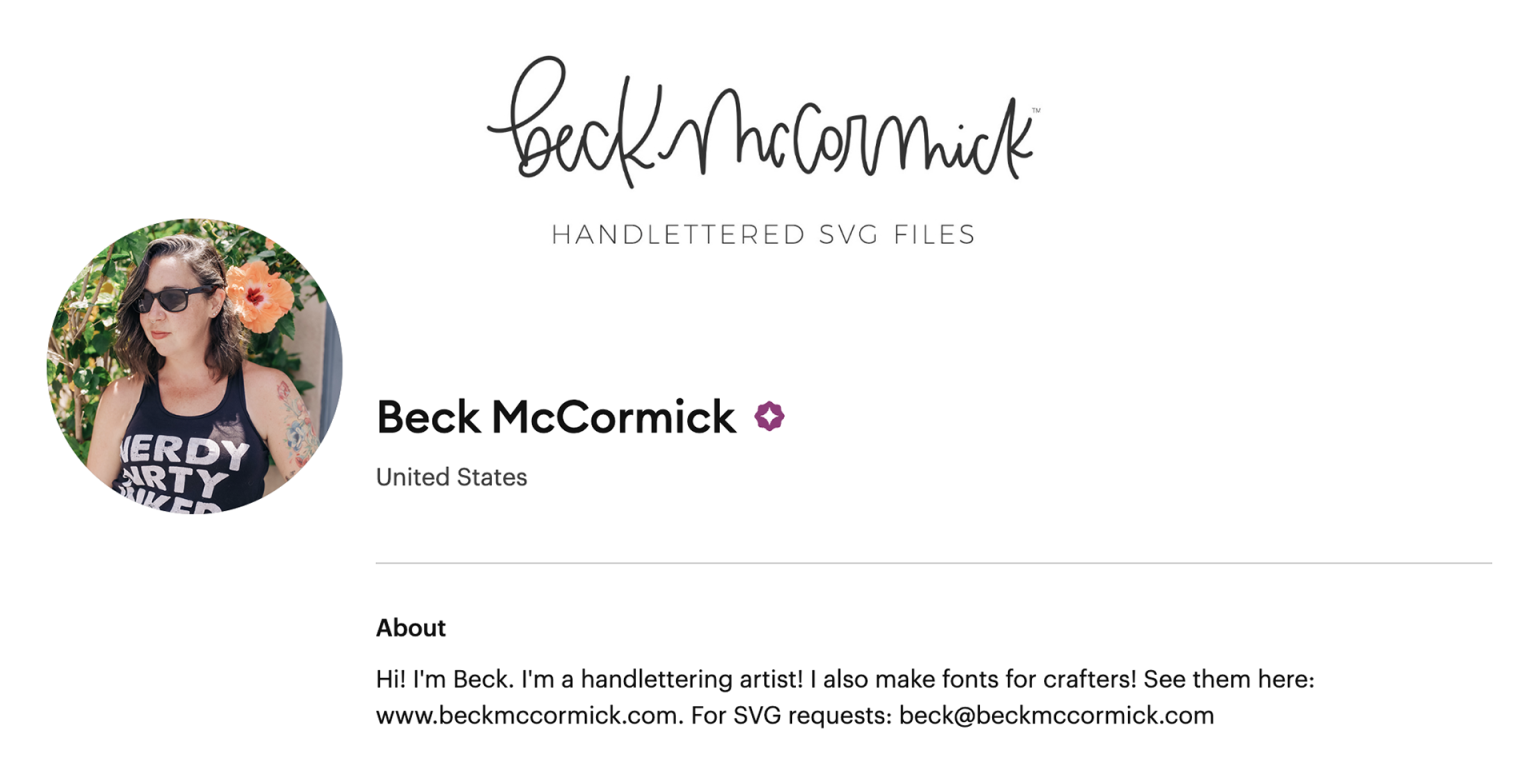The height and width of the screenshot is (778, 1536).
Task: Click the "See them here:" text
Action: pyautogui.click(x=1228, y=680)
